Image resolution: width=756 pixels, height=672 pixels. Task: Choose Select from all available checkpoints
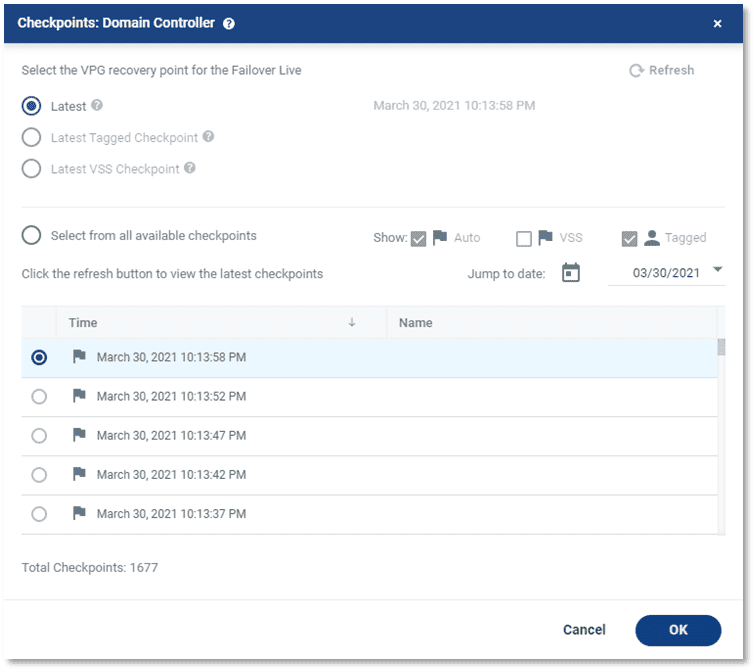pos(32,236)
